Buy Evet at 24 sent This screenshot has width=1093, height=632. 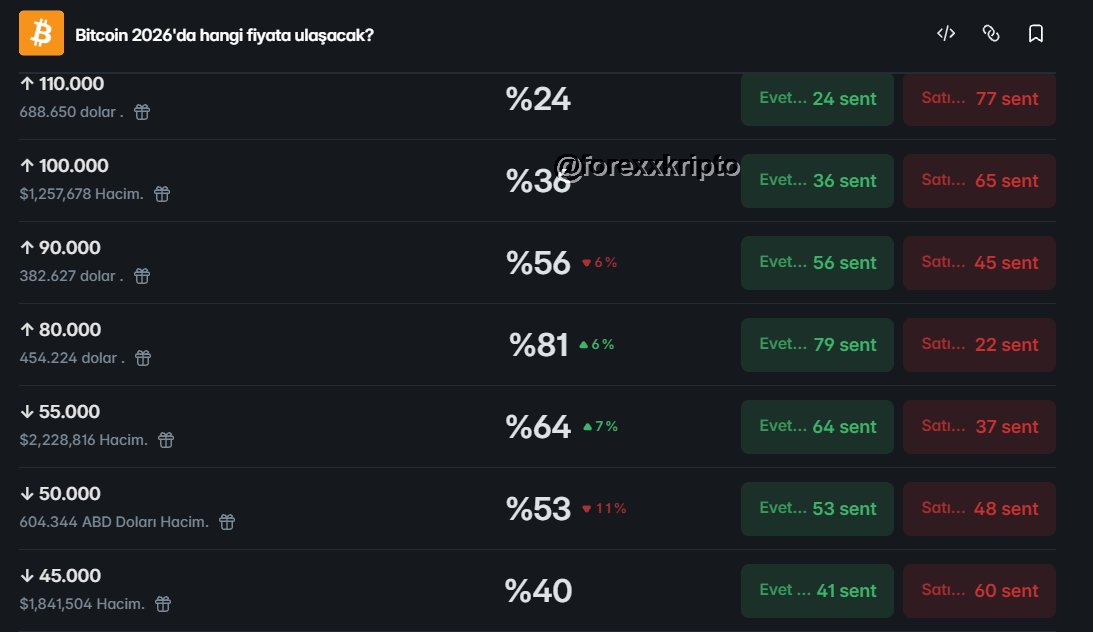pos(817,99)
